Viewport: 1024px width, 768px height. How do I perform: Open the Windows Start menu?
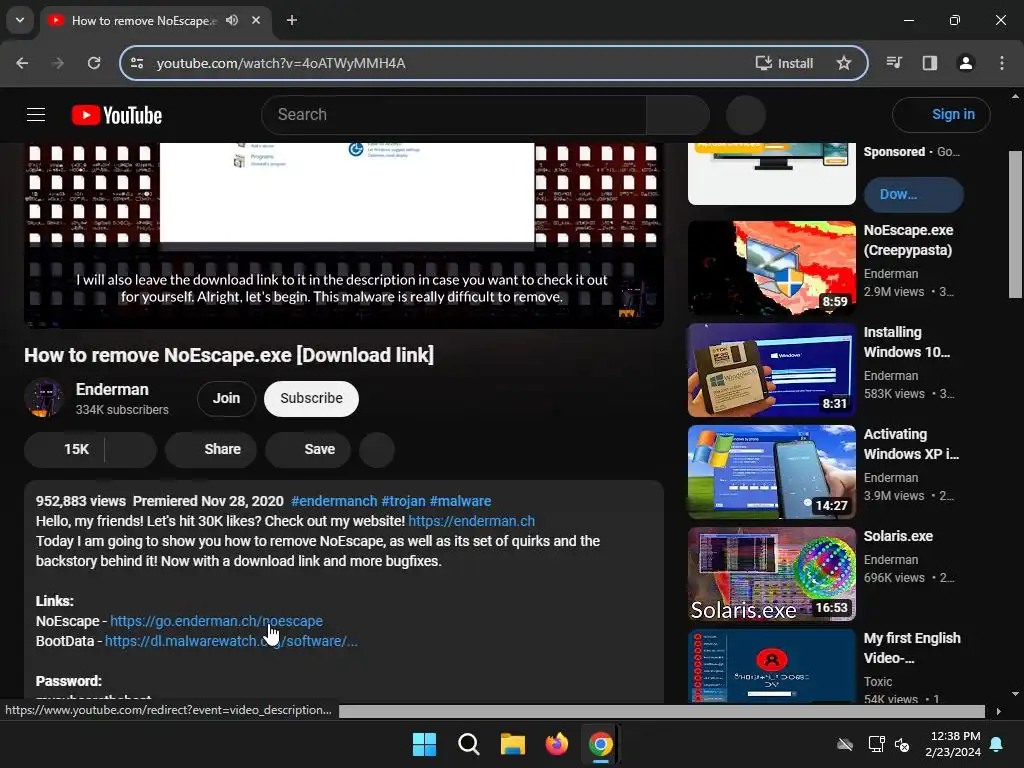coord(424,744)
